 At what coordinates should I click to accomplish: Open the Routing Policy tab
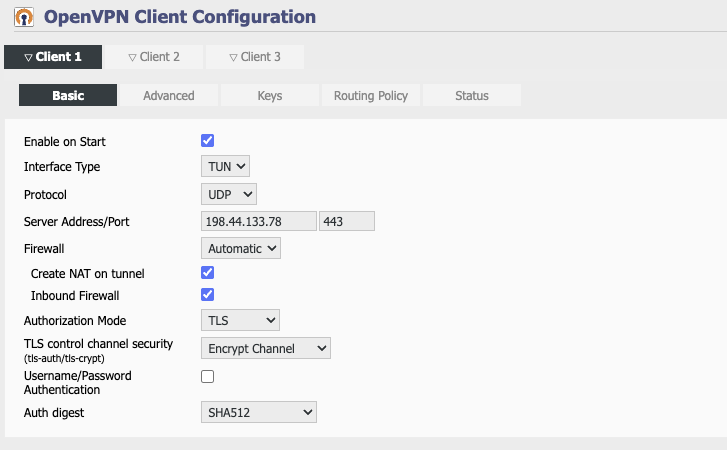click(371, 95)
